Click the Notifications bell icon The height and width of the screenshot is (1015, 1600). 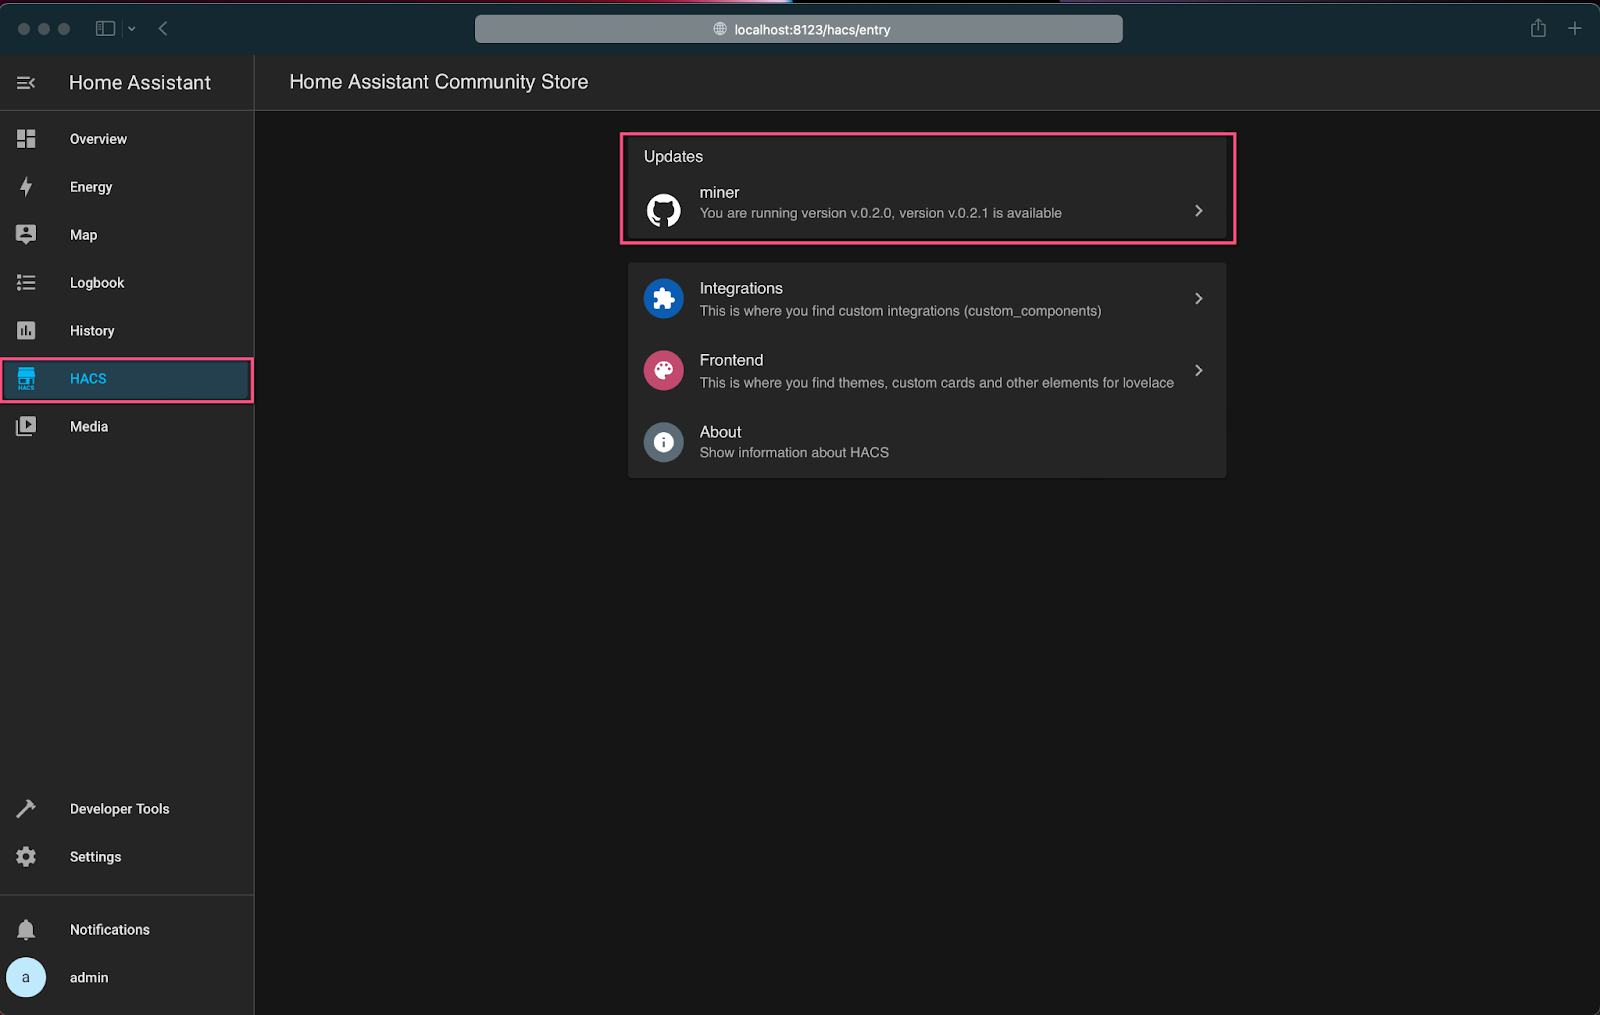(x=26, y=930)
